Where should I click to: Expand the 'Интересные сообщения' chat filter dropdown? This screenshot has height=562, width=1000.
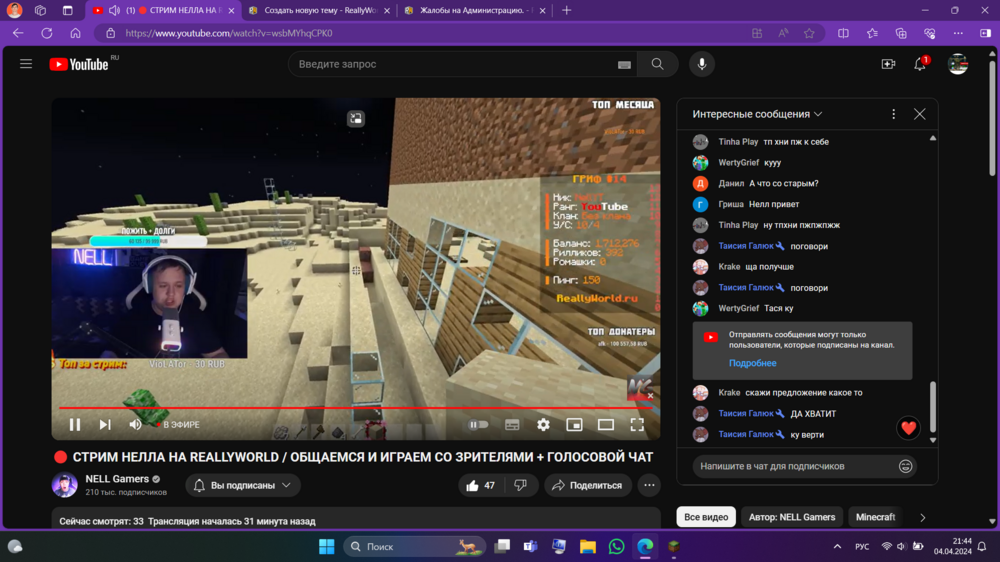[x=757, y=114]
